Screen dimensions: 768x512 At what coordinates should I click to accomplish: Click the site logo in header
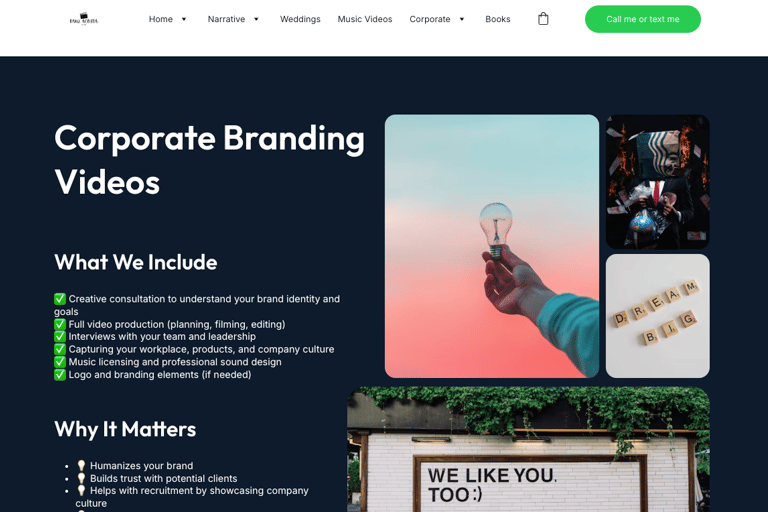[84, 19]
